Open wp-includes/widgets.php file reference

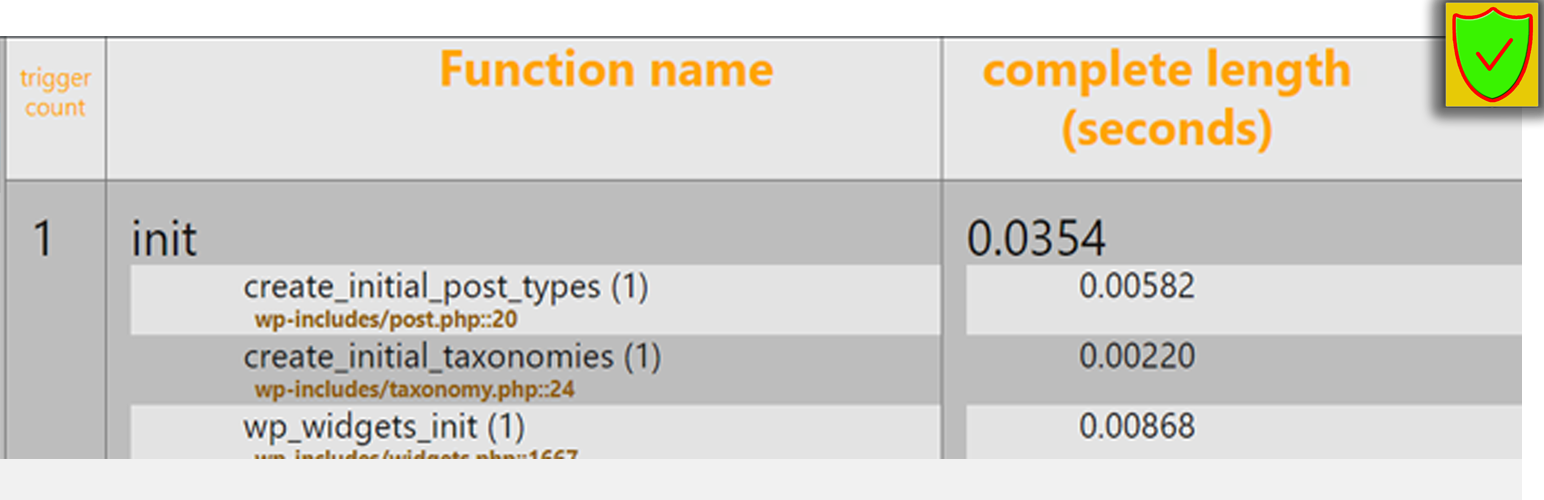416,456
